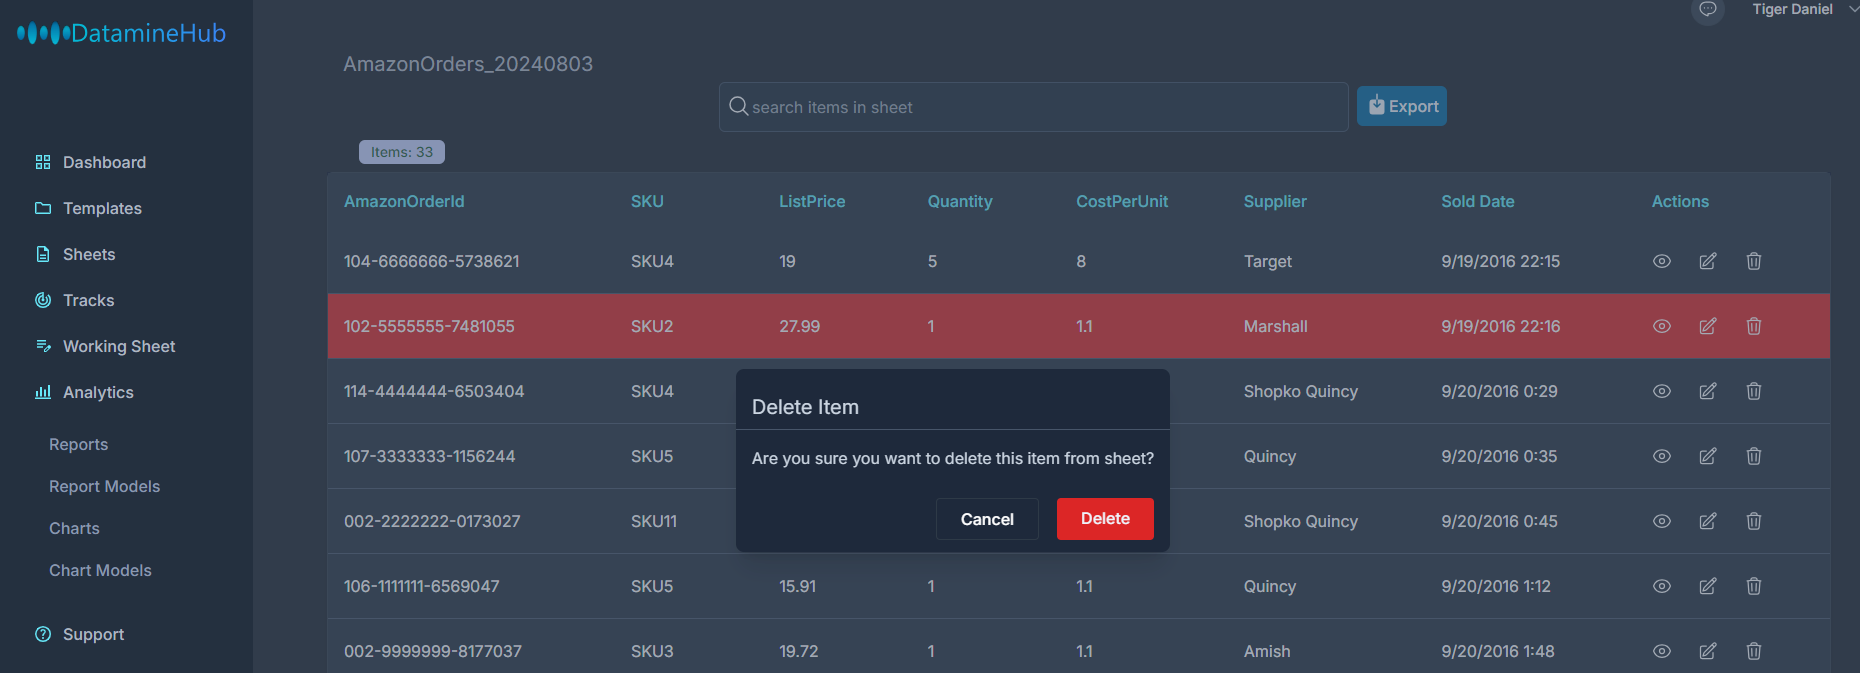The height and width of the screenshot is (673, 1860).
Task: View details of order 104-6666666-5738621
Action: [x=1662, y=261]
